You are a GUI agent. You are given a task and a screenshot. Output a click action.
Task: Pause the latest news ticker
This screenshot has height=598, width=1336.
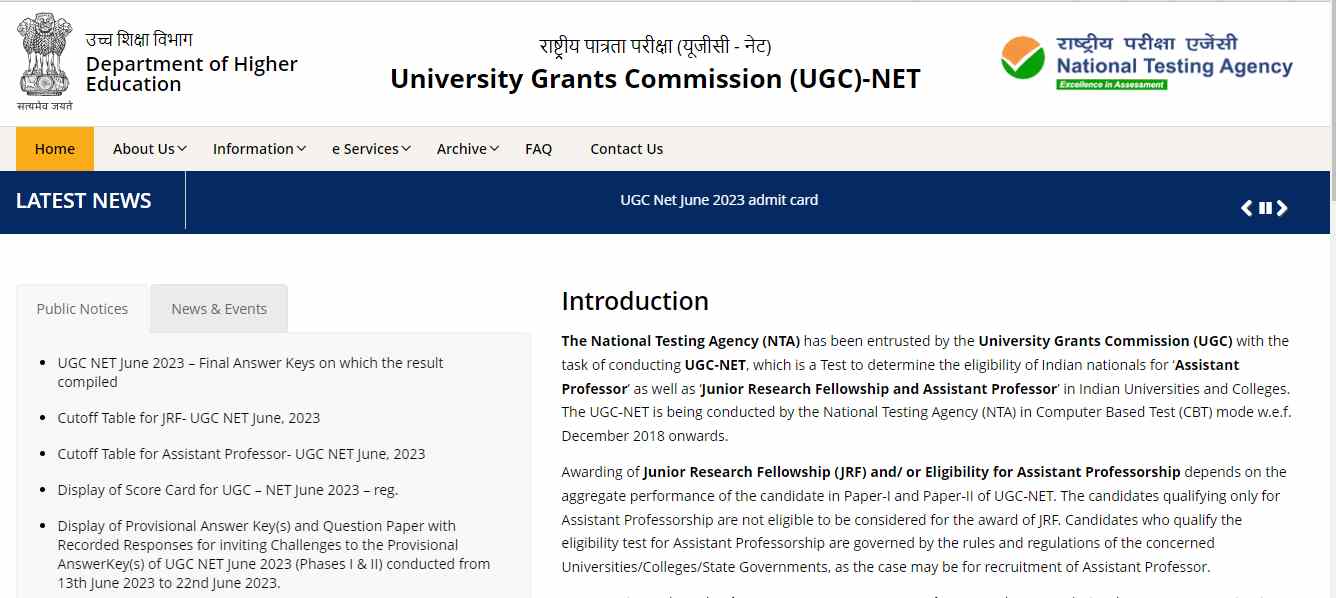point(1265,208)
